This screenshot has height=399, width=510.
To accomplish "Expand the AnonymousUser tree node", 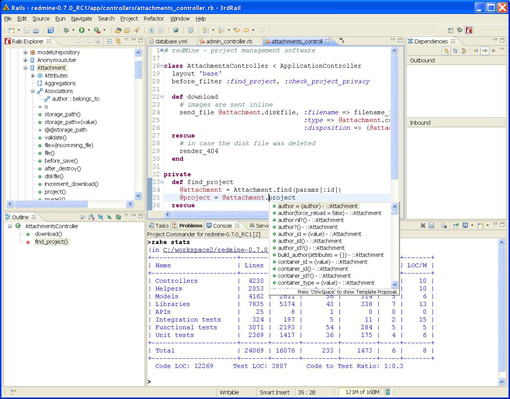I will [25, 60].
